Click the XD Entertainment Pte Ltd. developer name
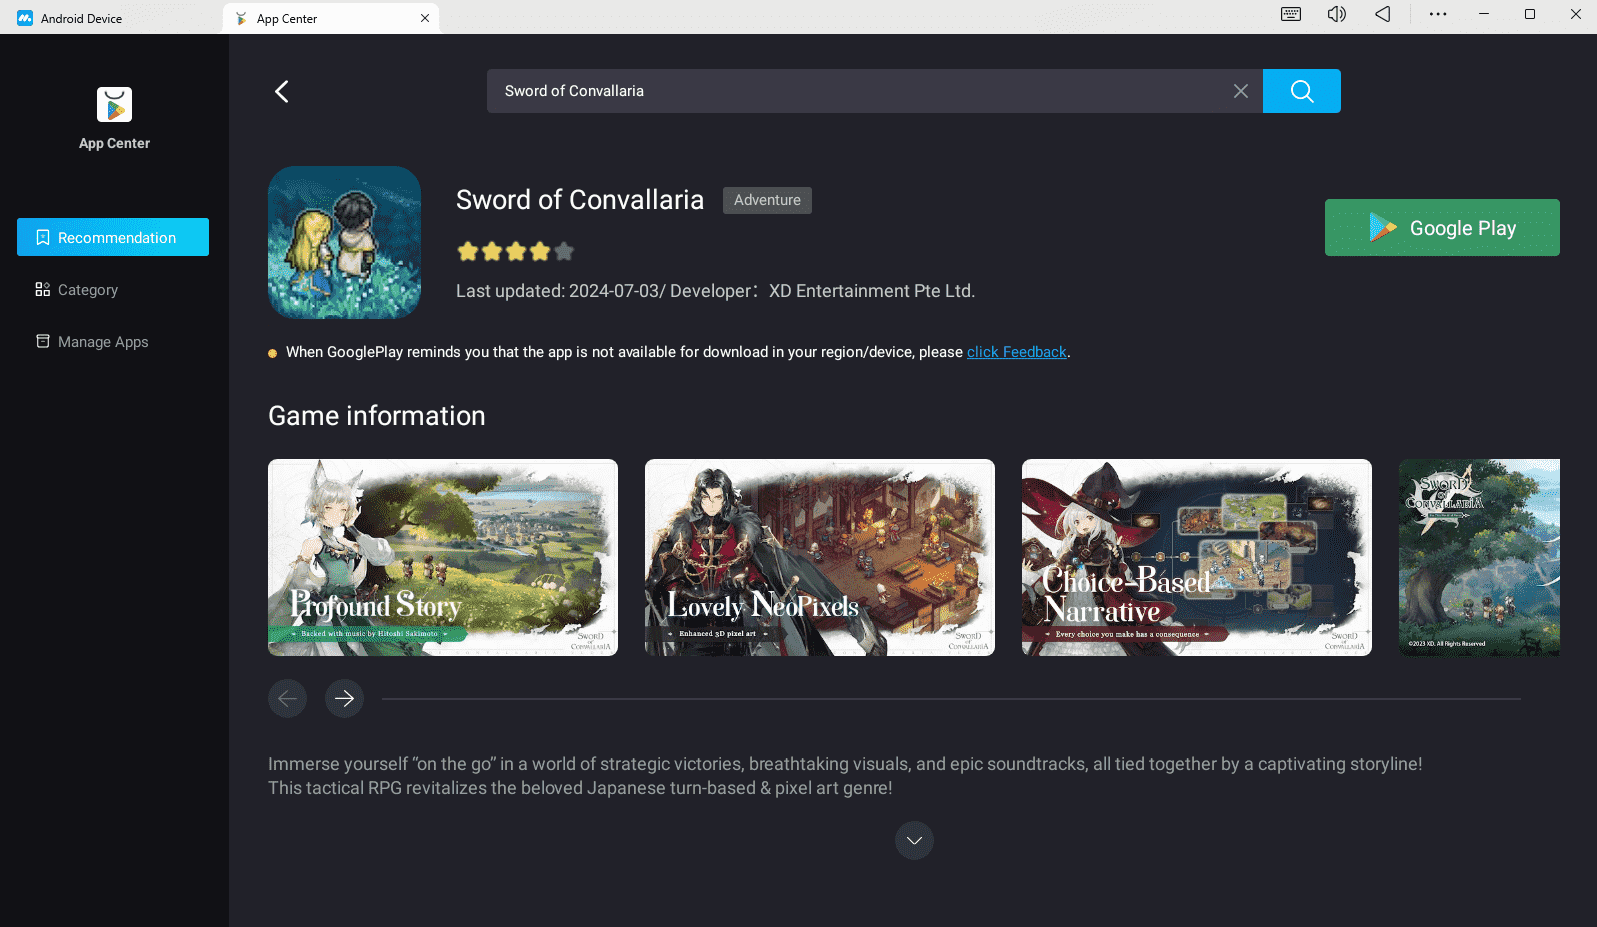This screenshot has width=1597, height=927. (x=872, y=291)
